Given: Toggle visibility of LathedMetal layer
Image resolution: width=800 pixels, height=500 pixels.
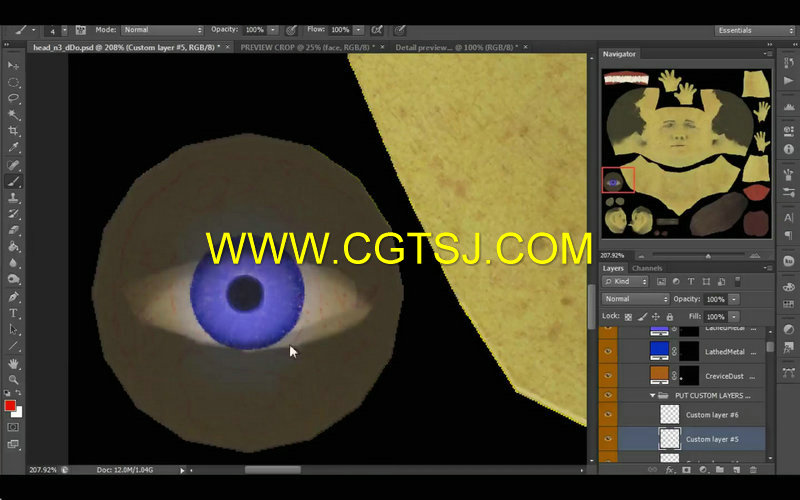Looking at the screenshot, I should click(x=608, y=352).
